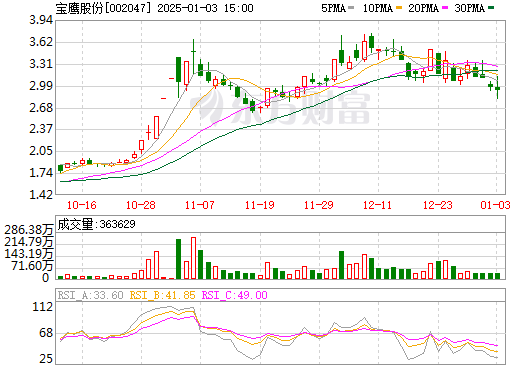Click the 25 RSI axis label
This screenshot has height=365, width=520.
pyautogui.click(x=46, y=359)
